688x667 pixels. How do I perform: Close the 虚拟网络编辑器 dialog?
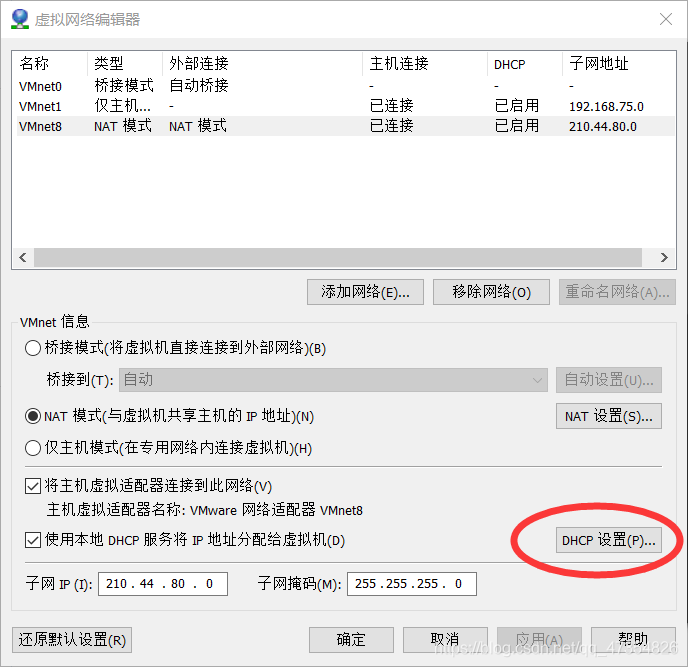click(666, 19)
